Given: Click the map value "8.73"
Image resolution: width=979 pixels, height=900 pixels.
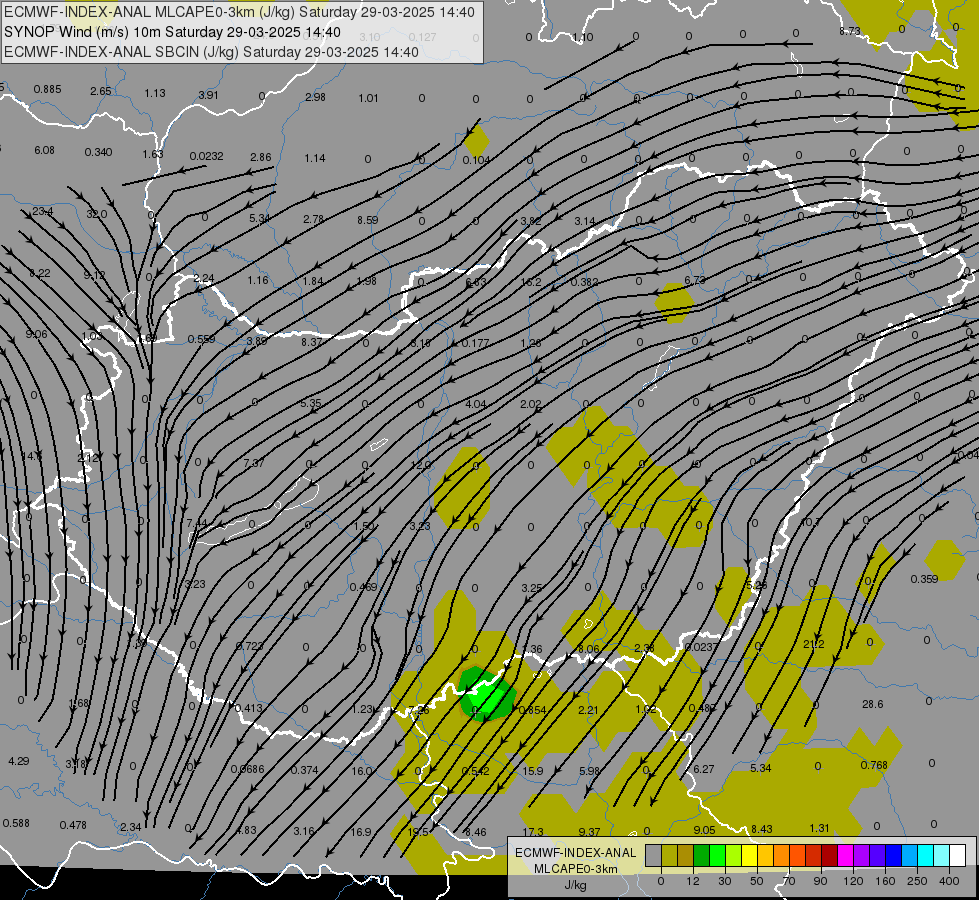Looking at the screenshot, I should tap(850, 31).
